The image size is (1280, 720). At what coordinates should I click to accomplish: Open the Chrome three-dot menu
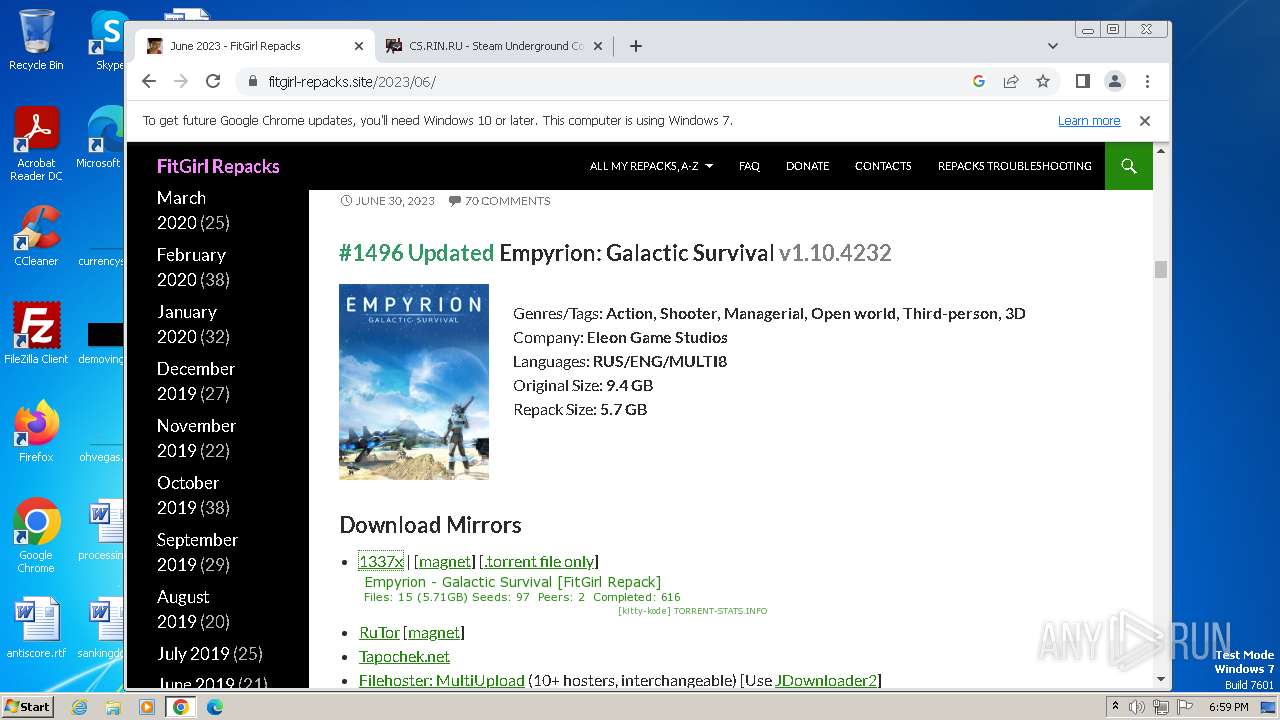1147,81
